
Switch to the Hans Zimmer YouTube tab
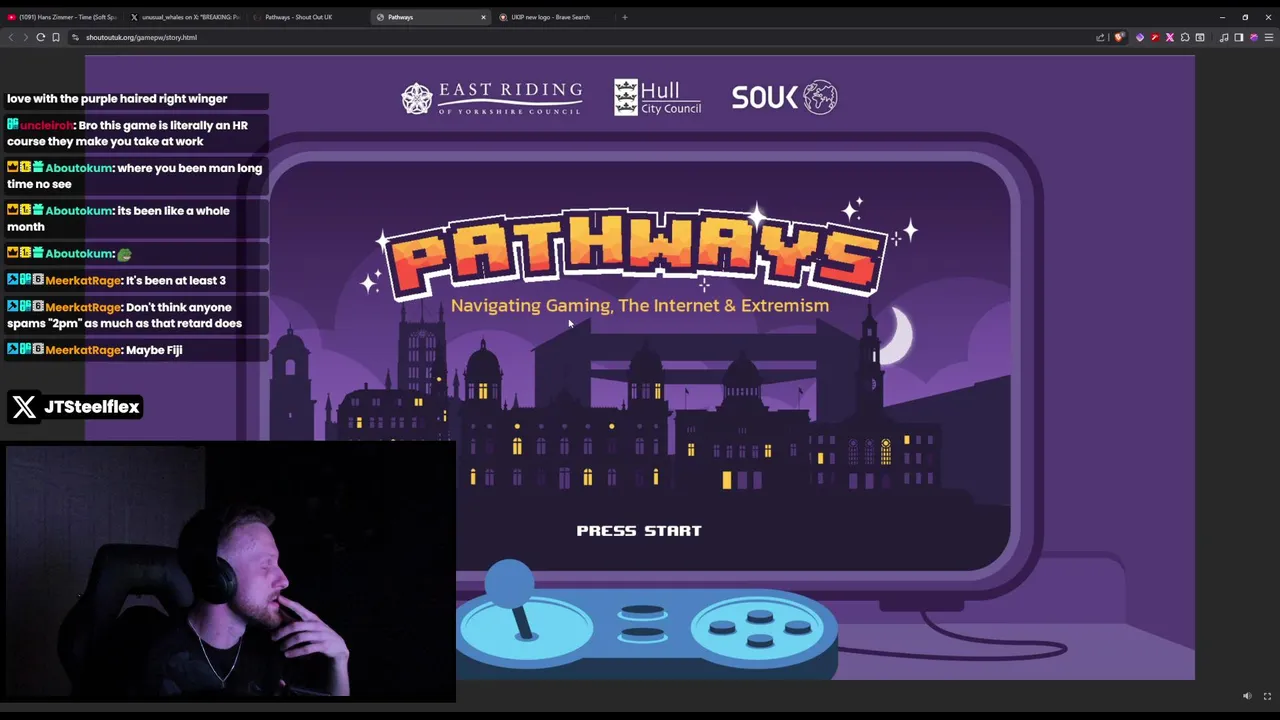pyautogui.click(x=63, y=17)
